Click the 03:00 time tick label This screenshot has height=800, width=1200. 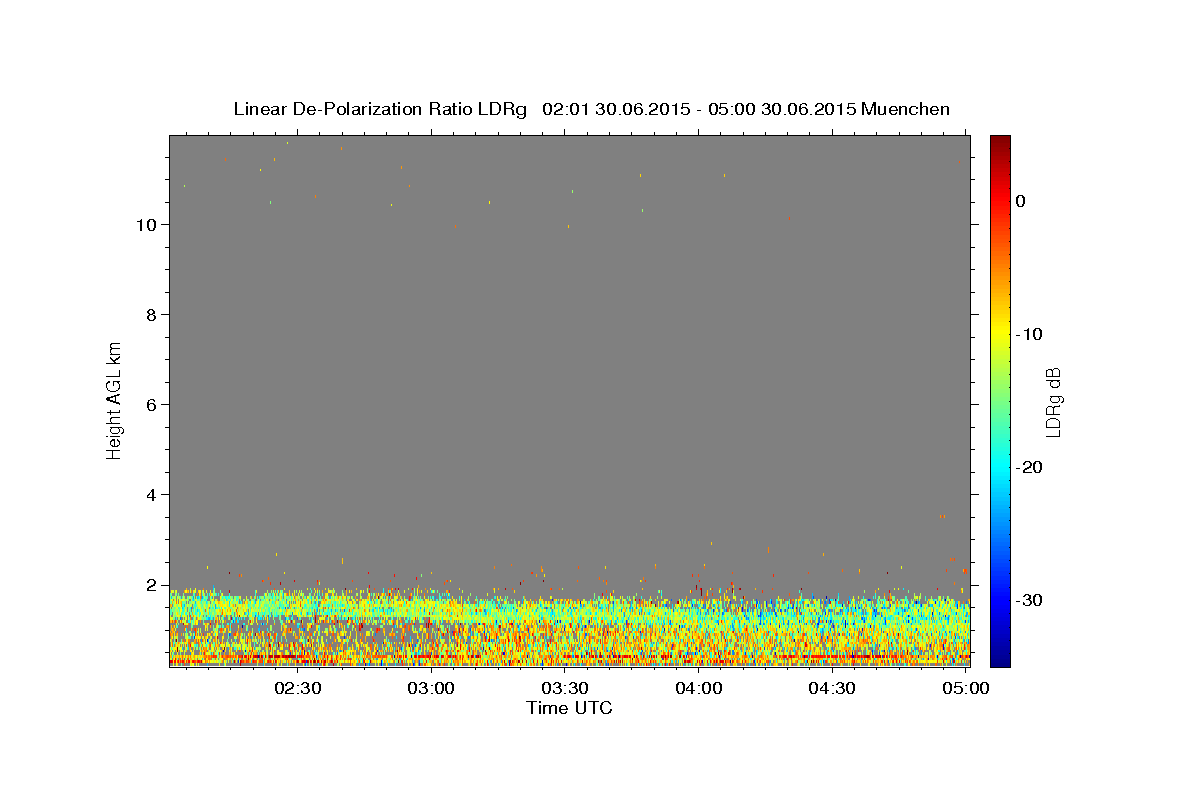[x=432, y=688]
